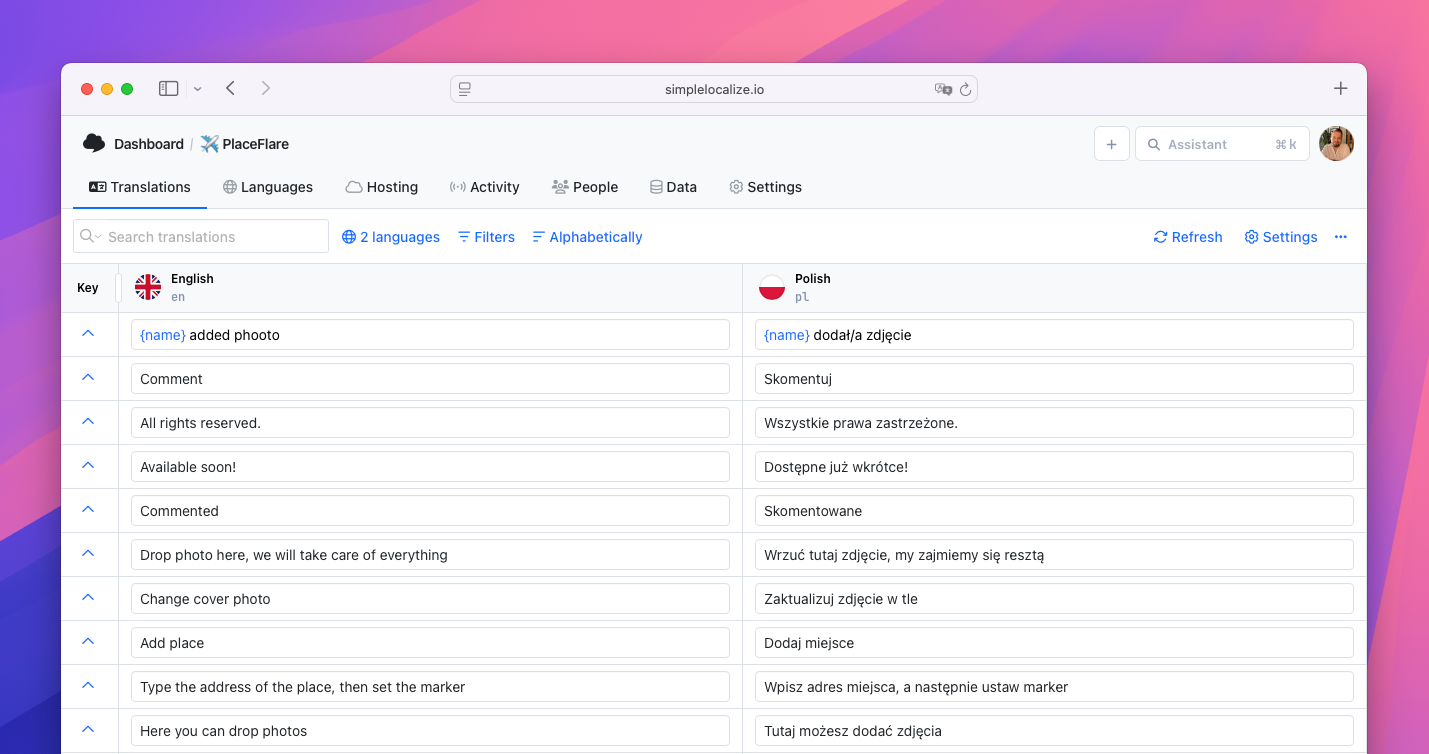
Task: Click the Refresh button
Action: point(1188,237)
